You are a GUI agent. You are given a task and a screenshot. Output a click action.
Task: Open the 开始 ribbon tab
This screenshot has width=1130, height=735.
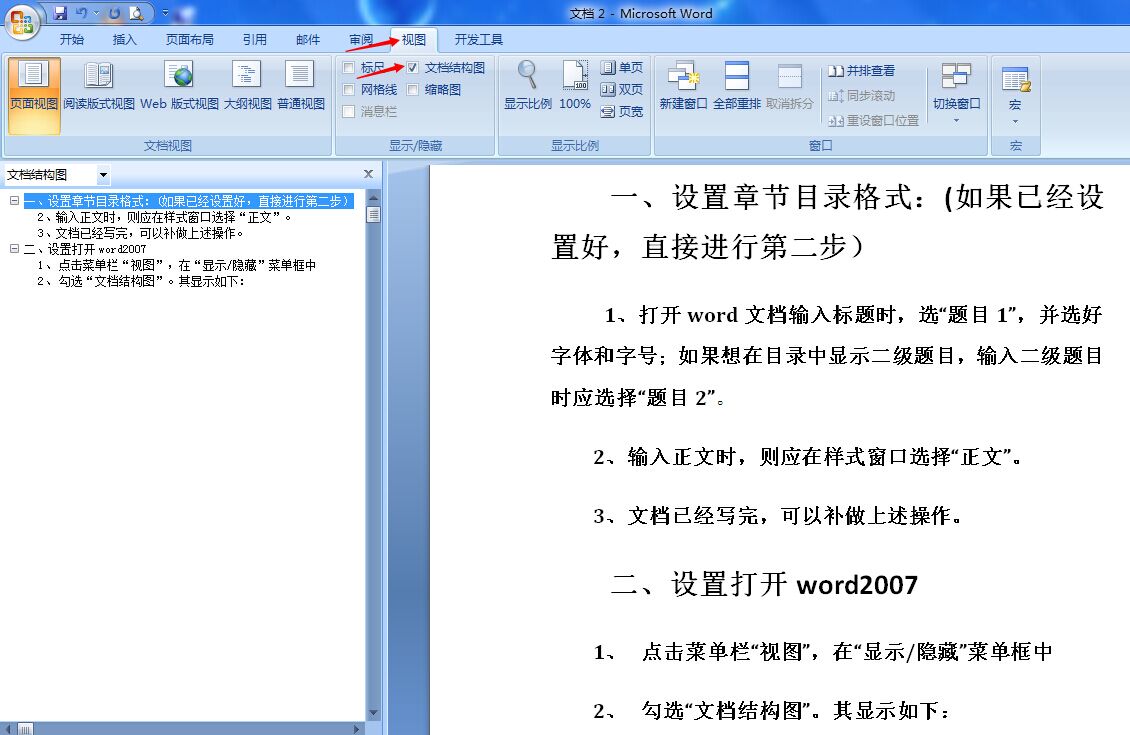click(71, 40)
